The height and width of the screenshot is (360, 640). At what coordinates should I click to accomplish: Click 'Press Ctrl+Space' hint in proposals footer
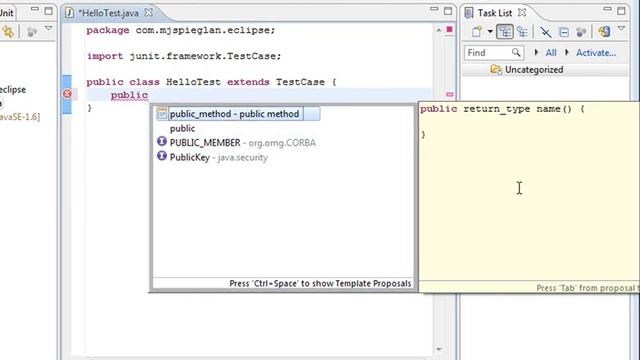[320, 284]
